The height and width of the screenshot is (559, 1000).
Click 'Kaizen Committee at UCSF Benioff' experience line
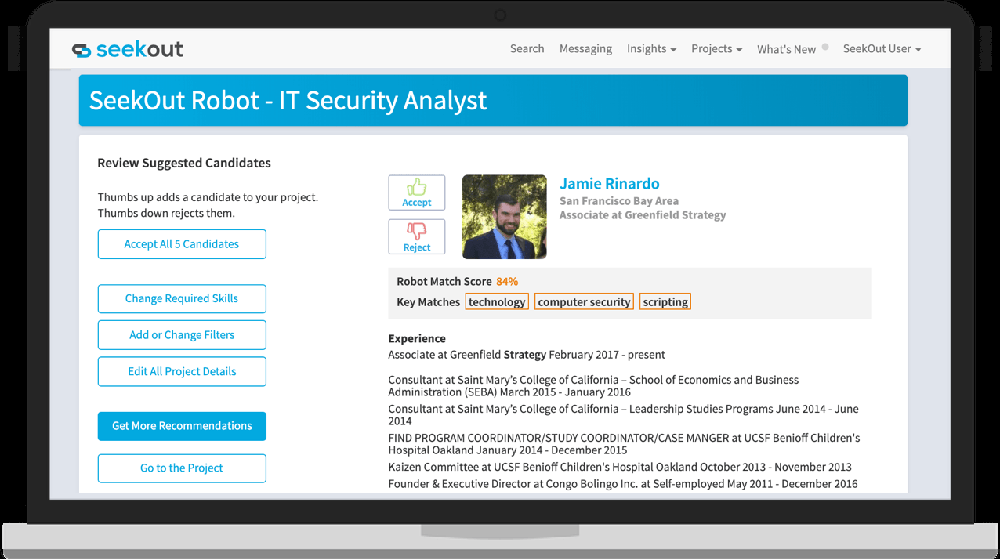[x=620, y=467]
